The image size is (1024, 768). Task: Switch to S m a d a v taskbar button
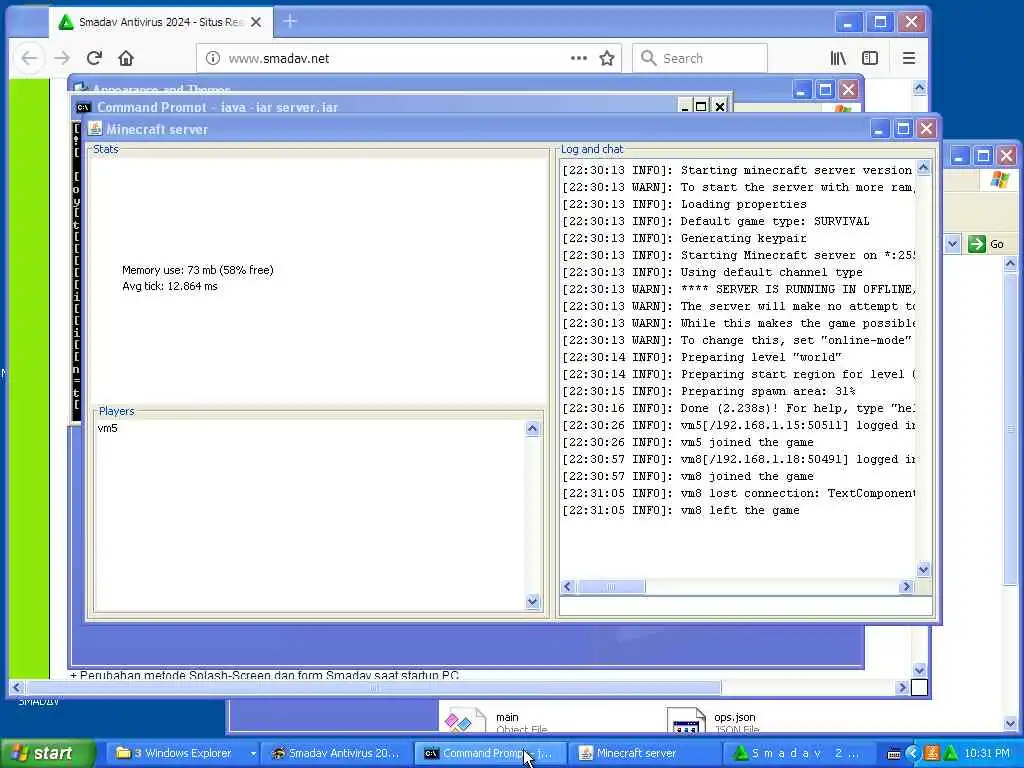click(x=797, y=753)
